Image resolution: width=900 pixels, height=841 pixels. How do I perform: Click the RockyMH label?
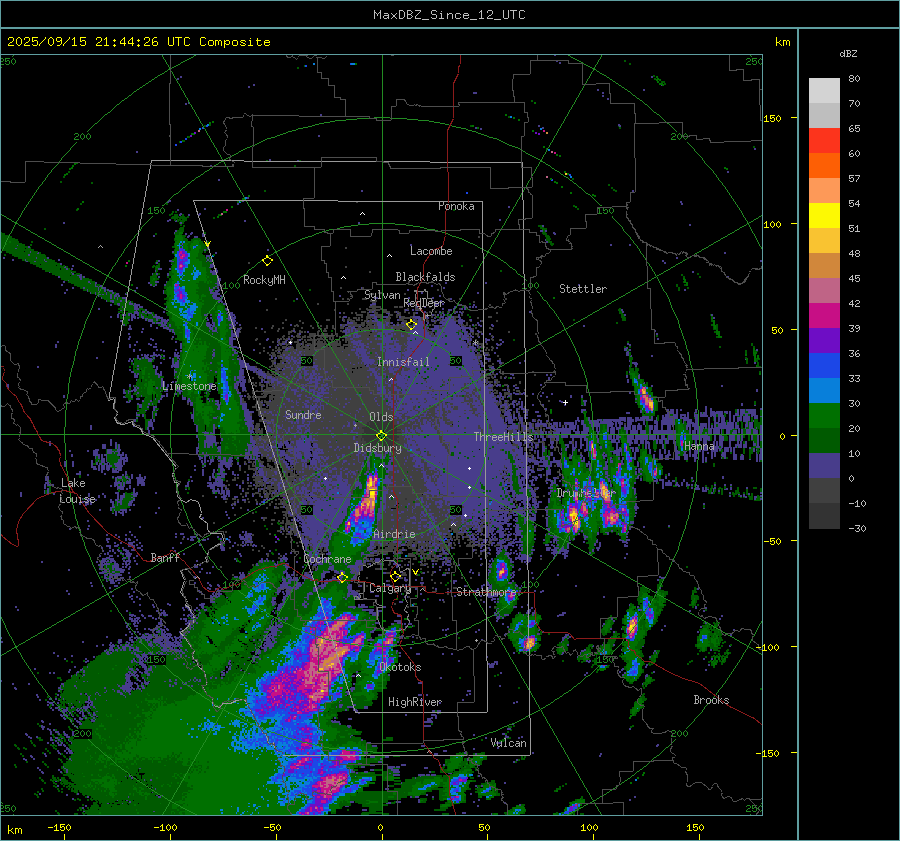(264, 280)
